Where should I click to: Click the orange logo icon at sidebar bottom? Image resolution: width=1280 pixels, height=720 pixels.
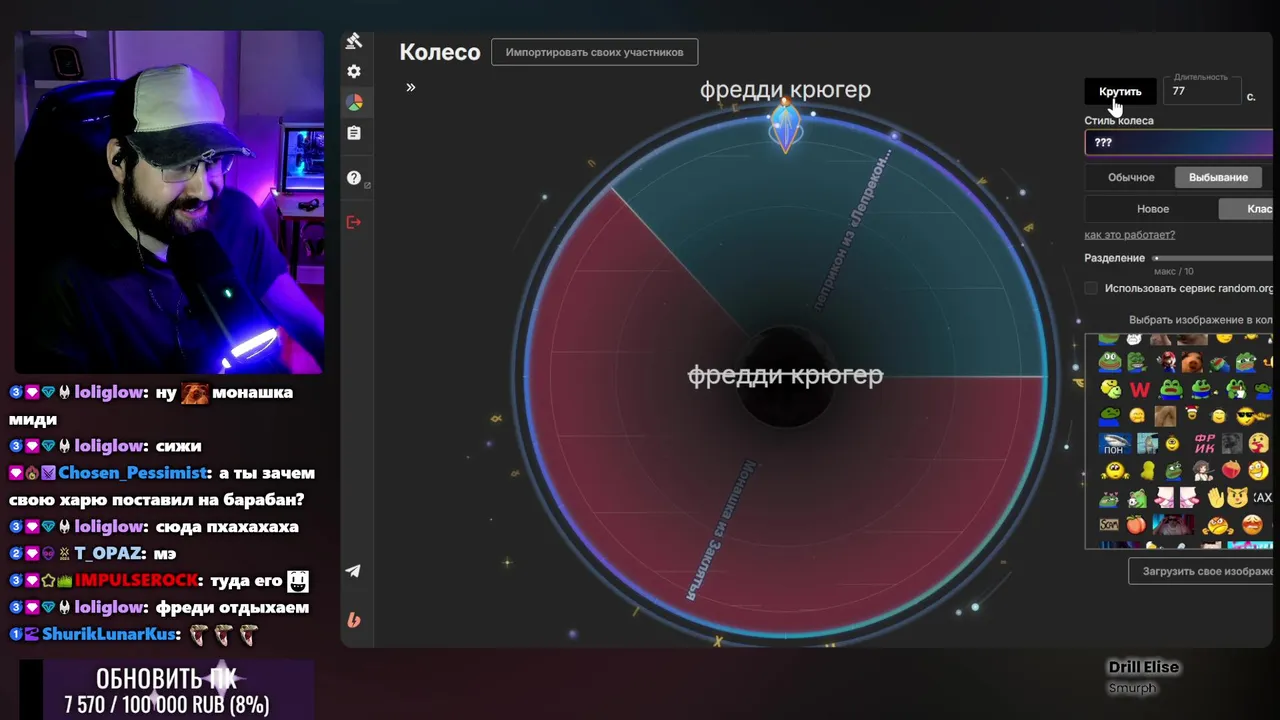coord(354,620)
